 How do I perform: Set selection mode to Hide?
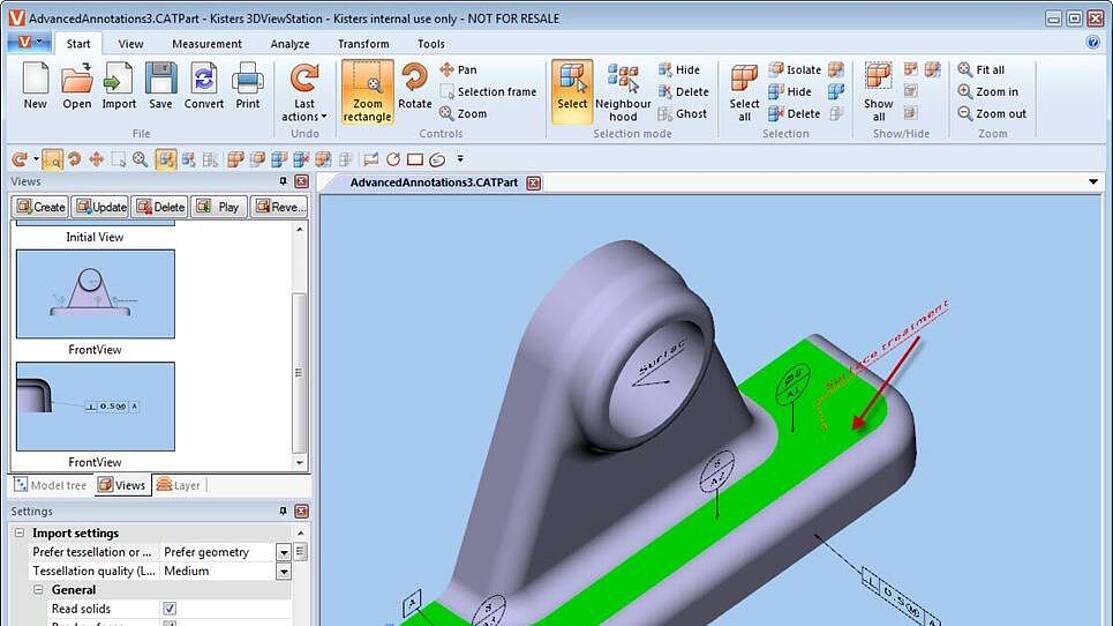pos(679,70)
